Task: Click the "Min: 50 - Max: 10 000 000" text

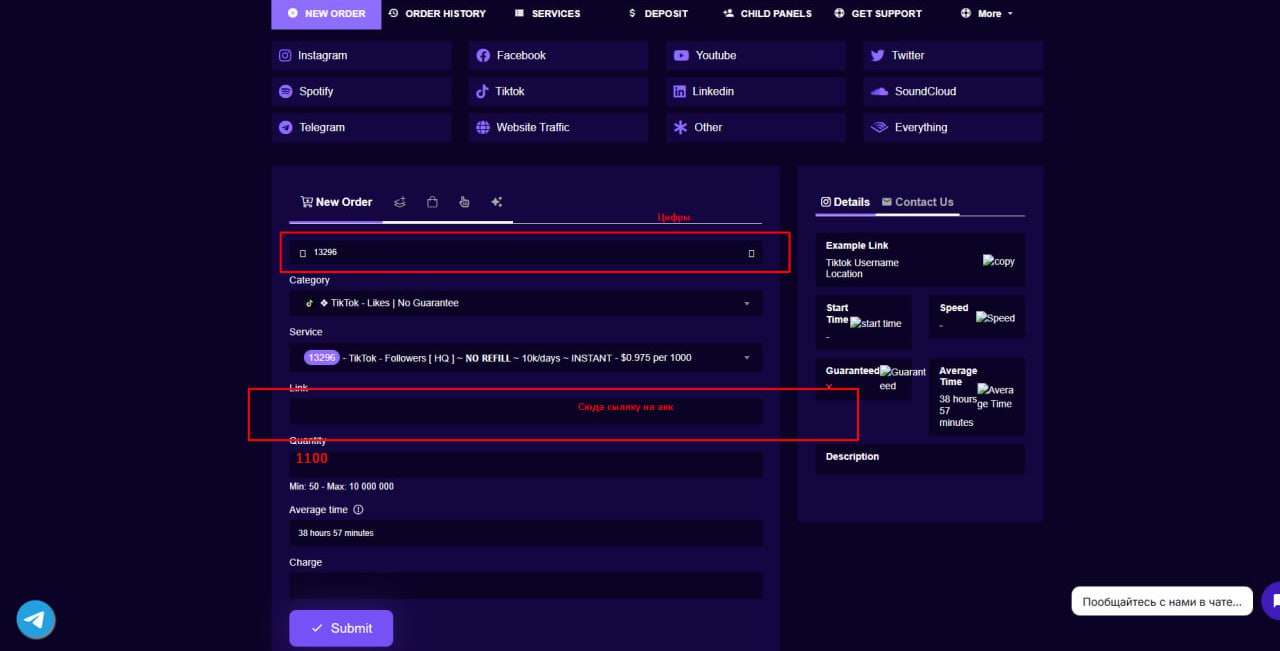Action: (x=341, y=487)
